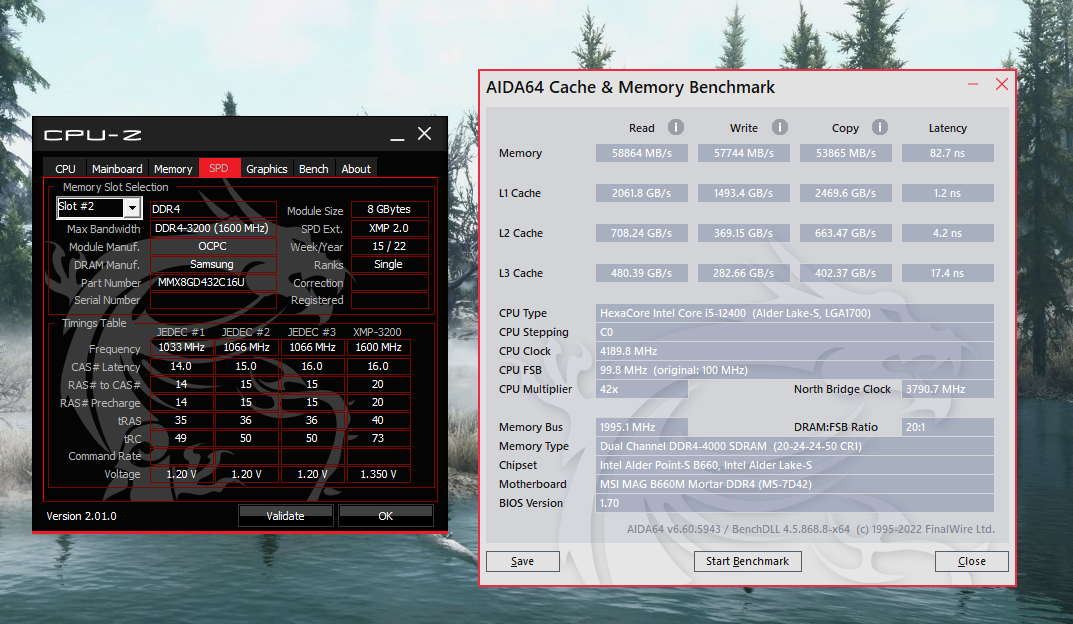Click the L1 Cache Read value 2061.8 GB/s

tap(641, 193)
